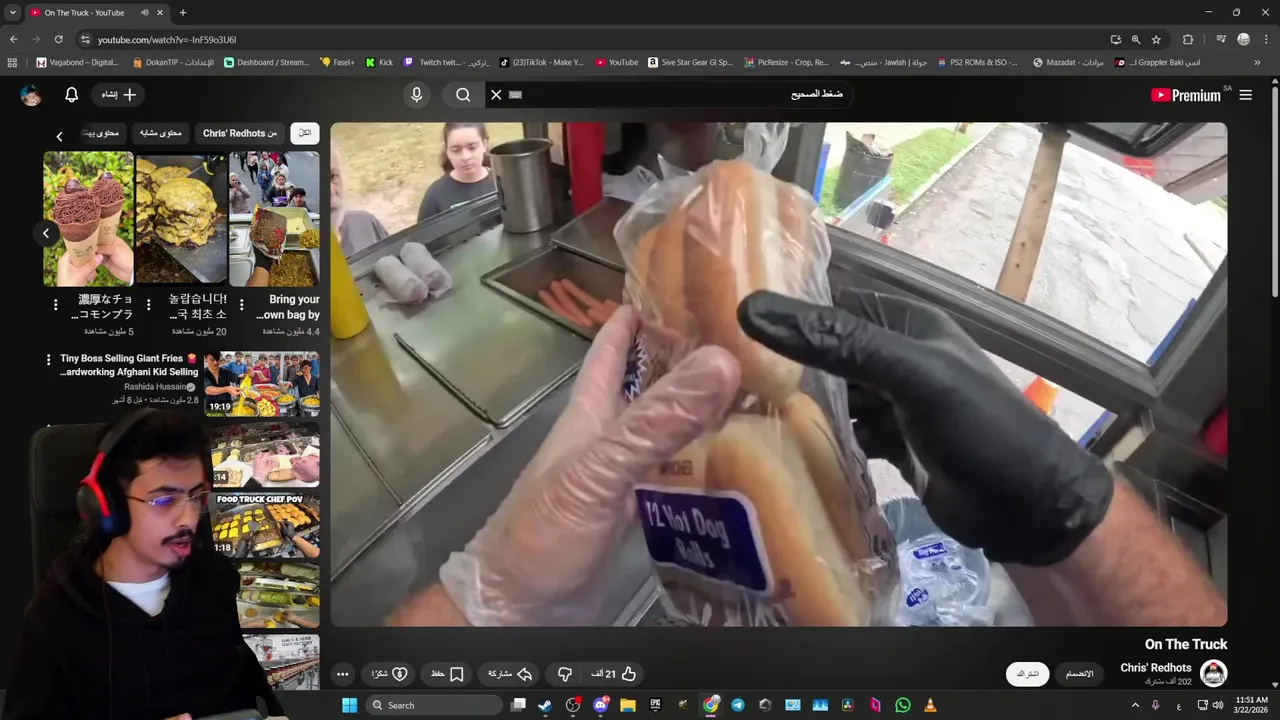
Task: Open YouTube notifications bell
Action: click(x=71, y=95)
